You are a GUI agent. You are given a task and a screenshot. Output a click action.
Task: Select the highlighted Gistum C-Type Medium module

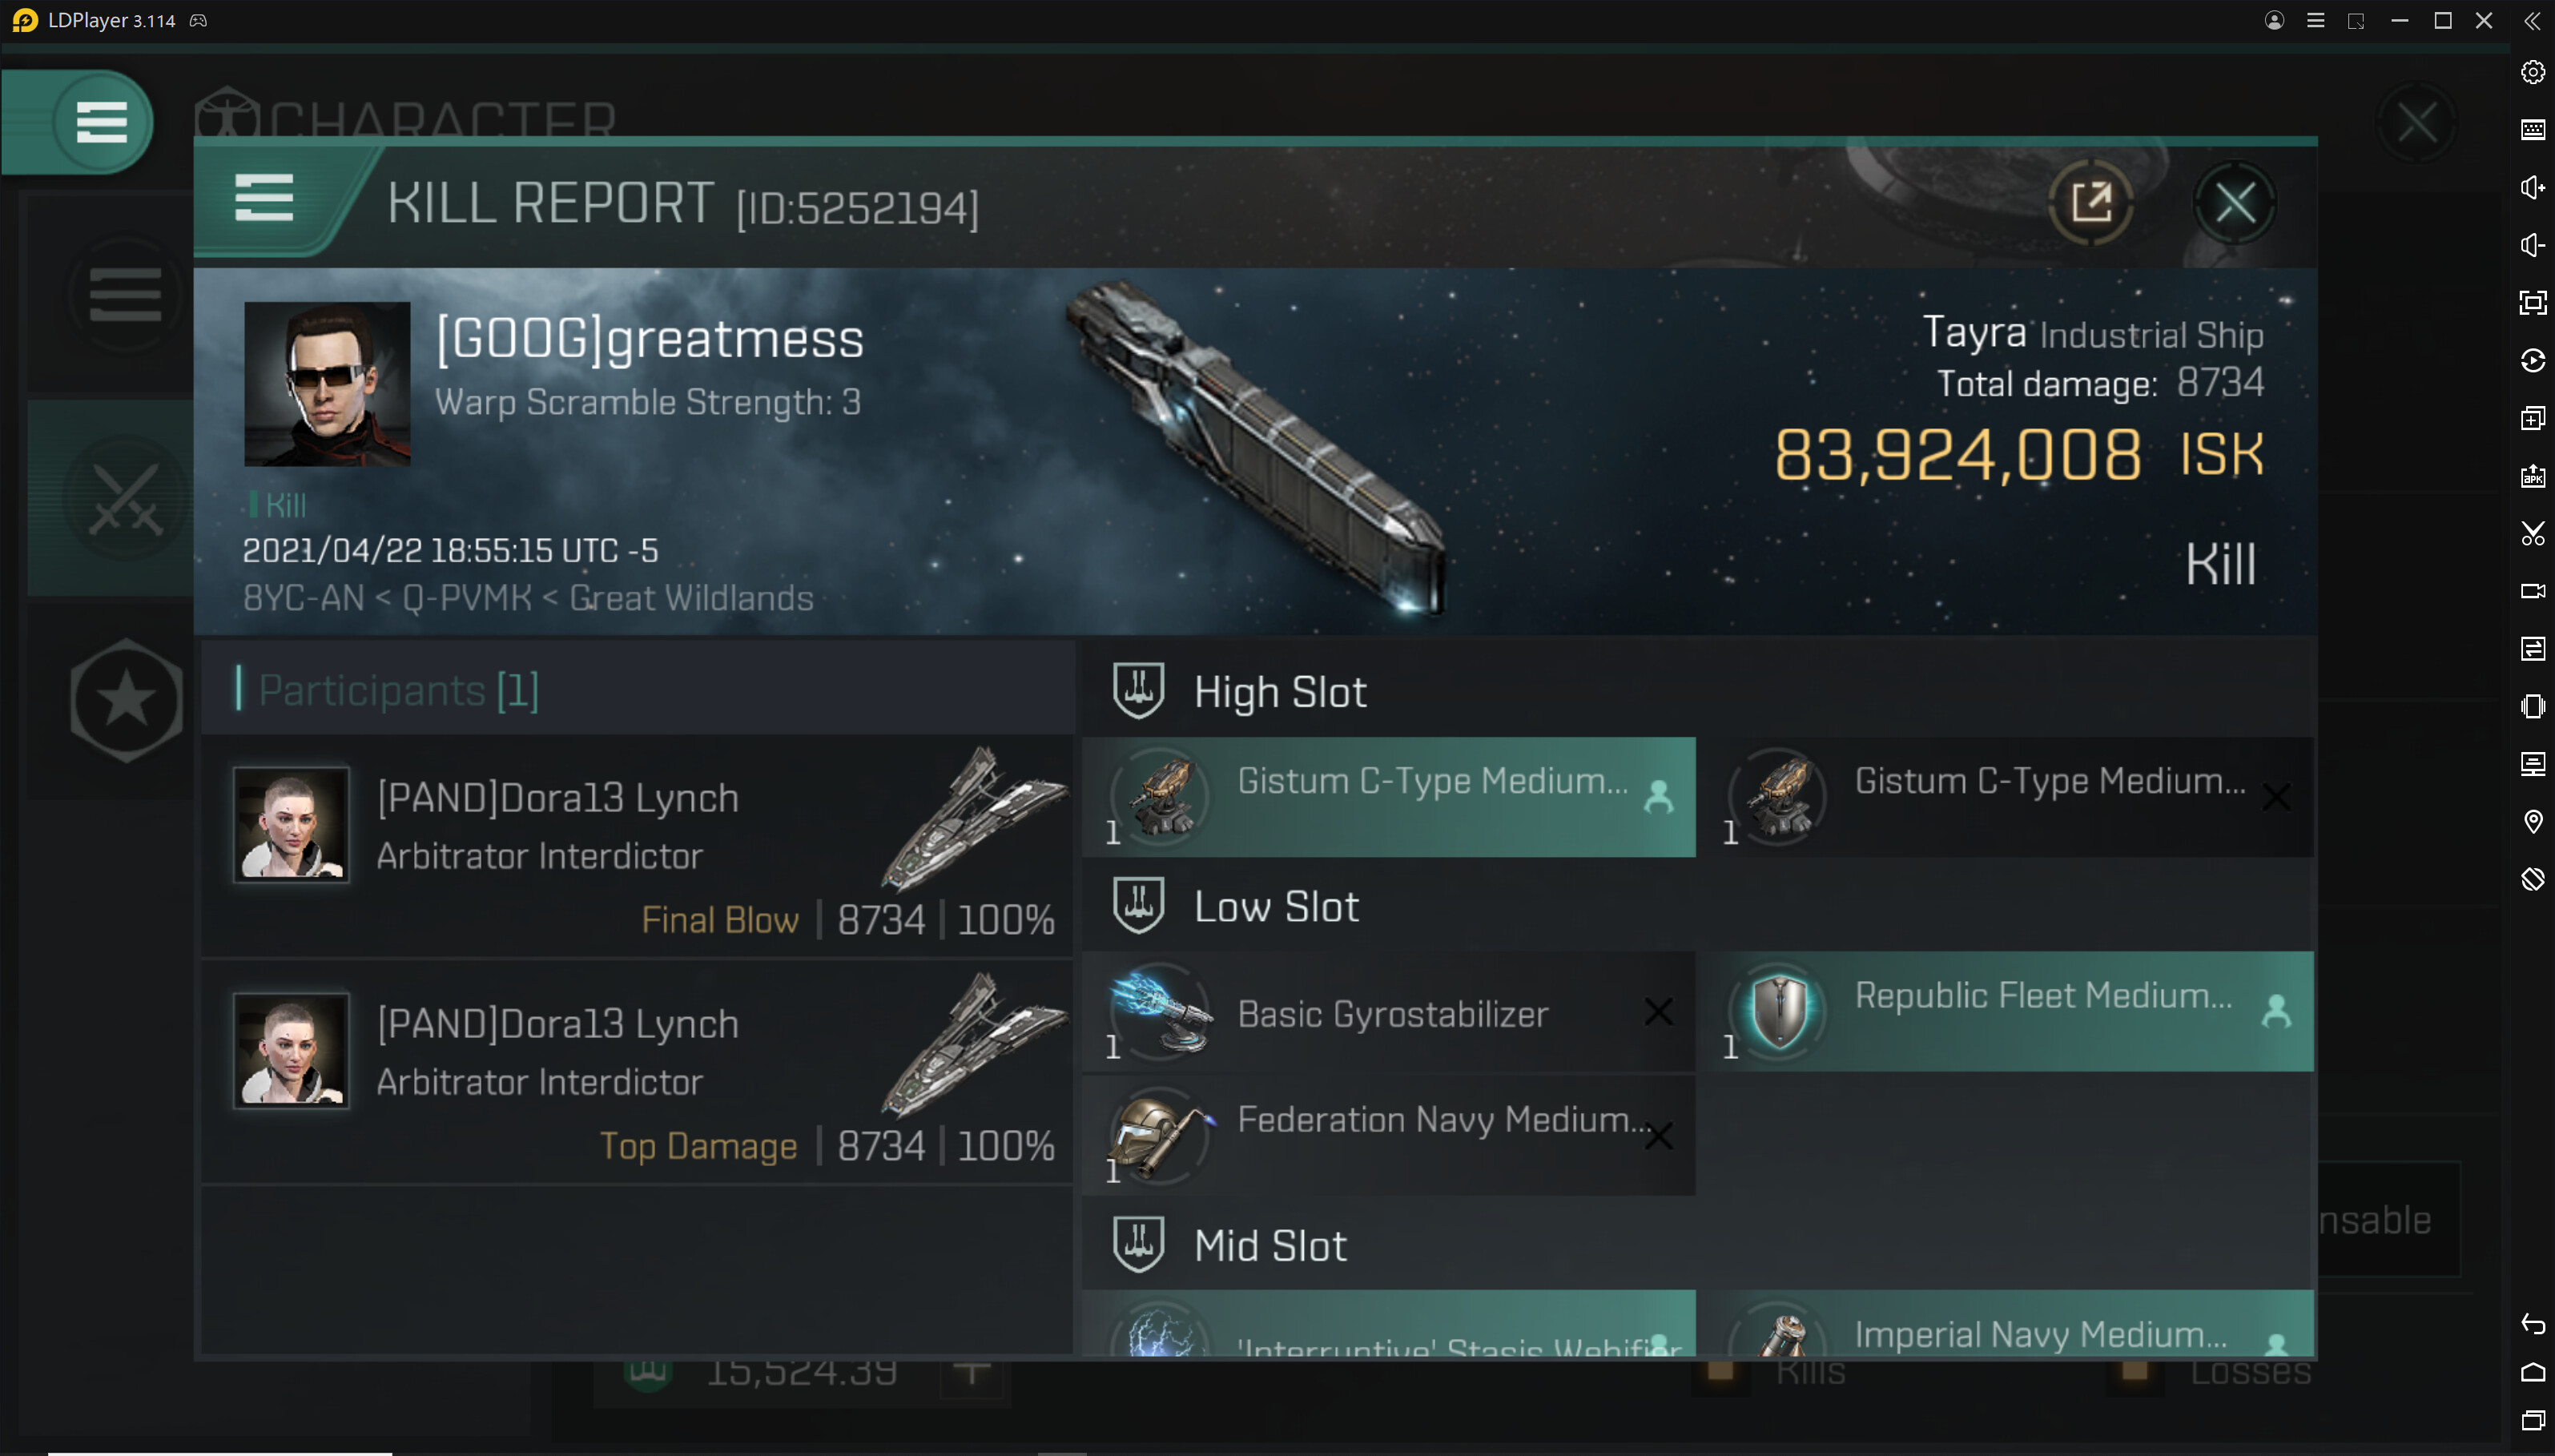coord(1388,797)
